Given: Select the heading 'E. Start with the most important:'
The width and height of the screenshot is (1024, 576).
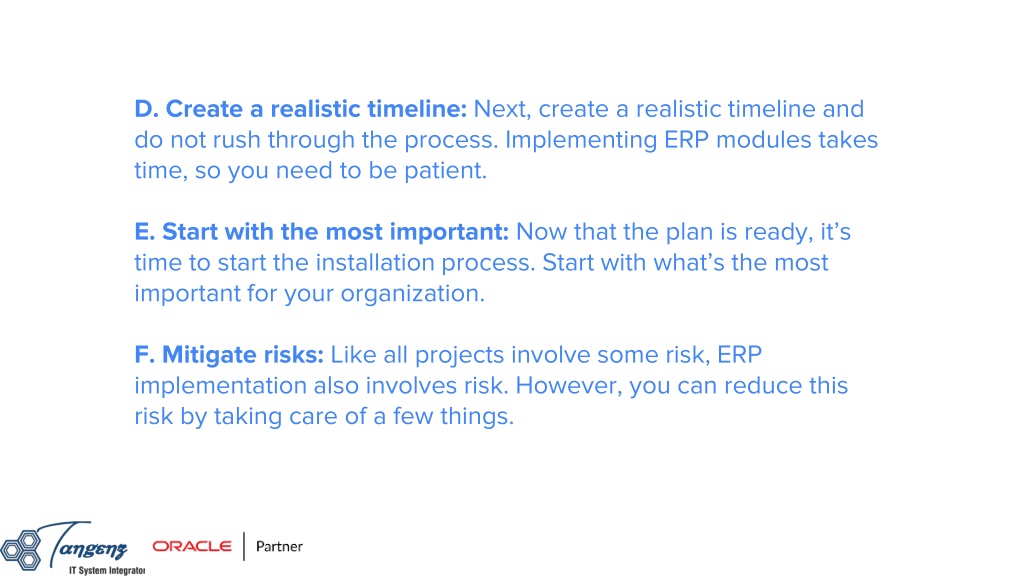Looking at the screenshot, I should pos(321,231).
